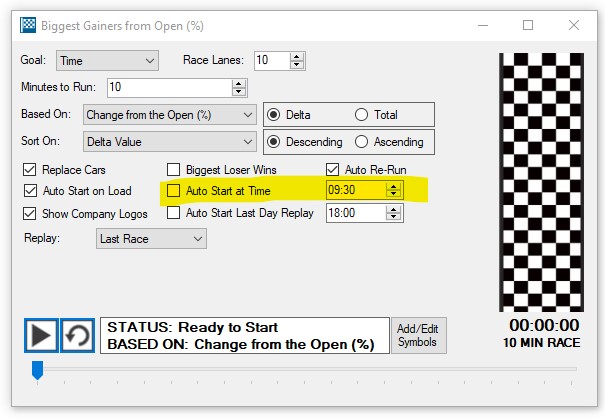Uncheck the Replace Cars checkbox
Screen dimensions: 605x419
pyautogui.click(x=30, y=170)
